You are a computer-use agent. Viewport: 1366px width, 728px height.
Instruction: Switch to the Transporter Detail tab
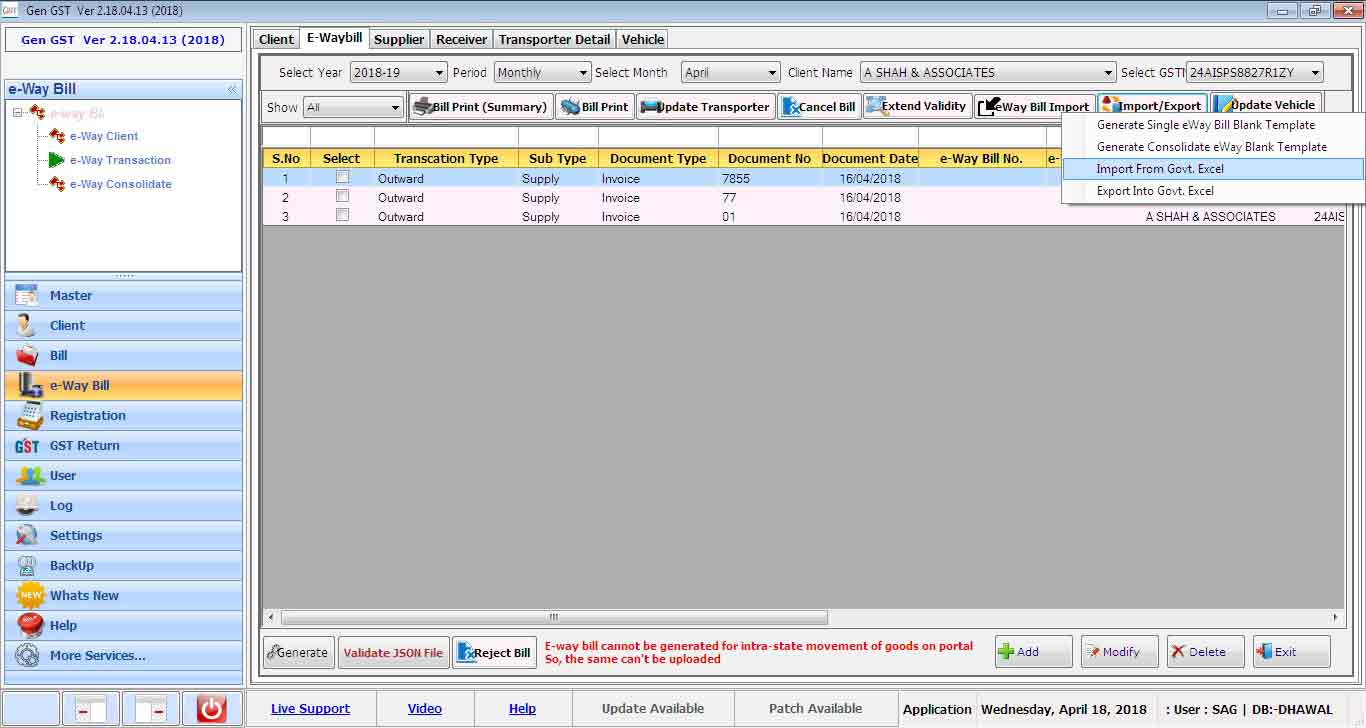point(554,40)
